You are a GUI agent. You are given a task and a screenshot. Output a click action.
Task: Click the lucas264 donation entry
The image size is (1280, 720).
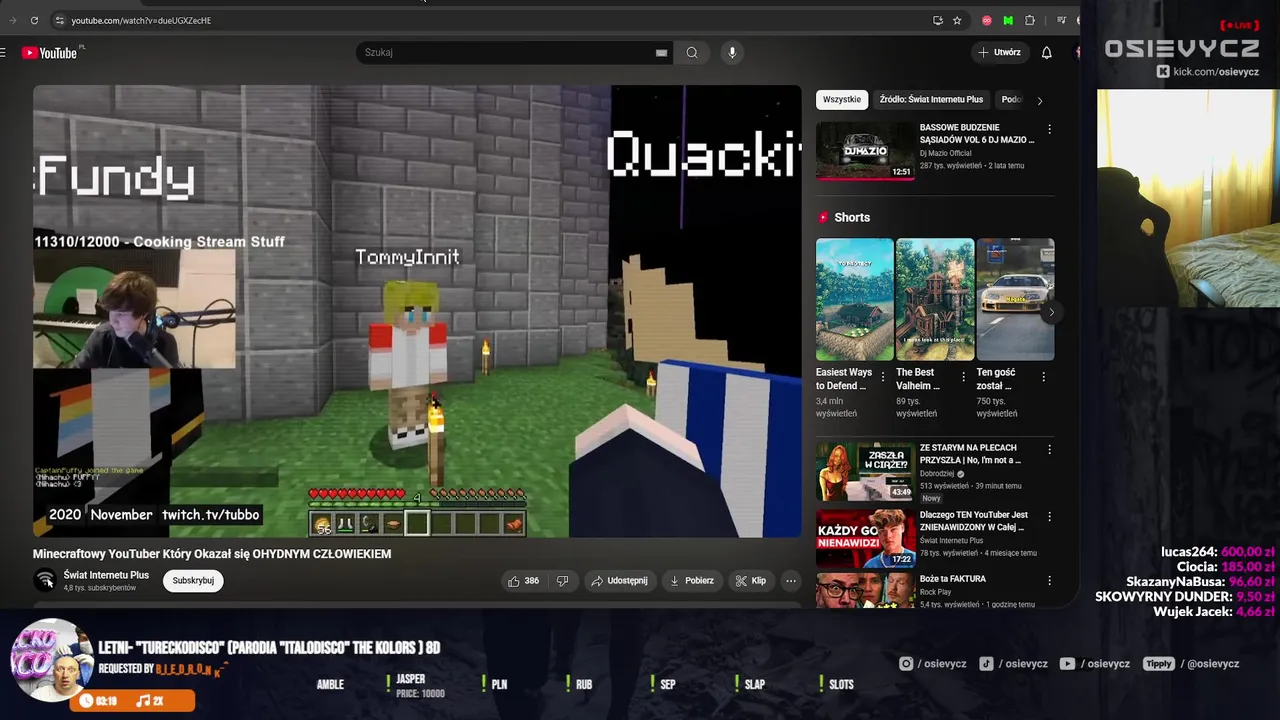[x=1218, y=552]
